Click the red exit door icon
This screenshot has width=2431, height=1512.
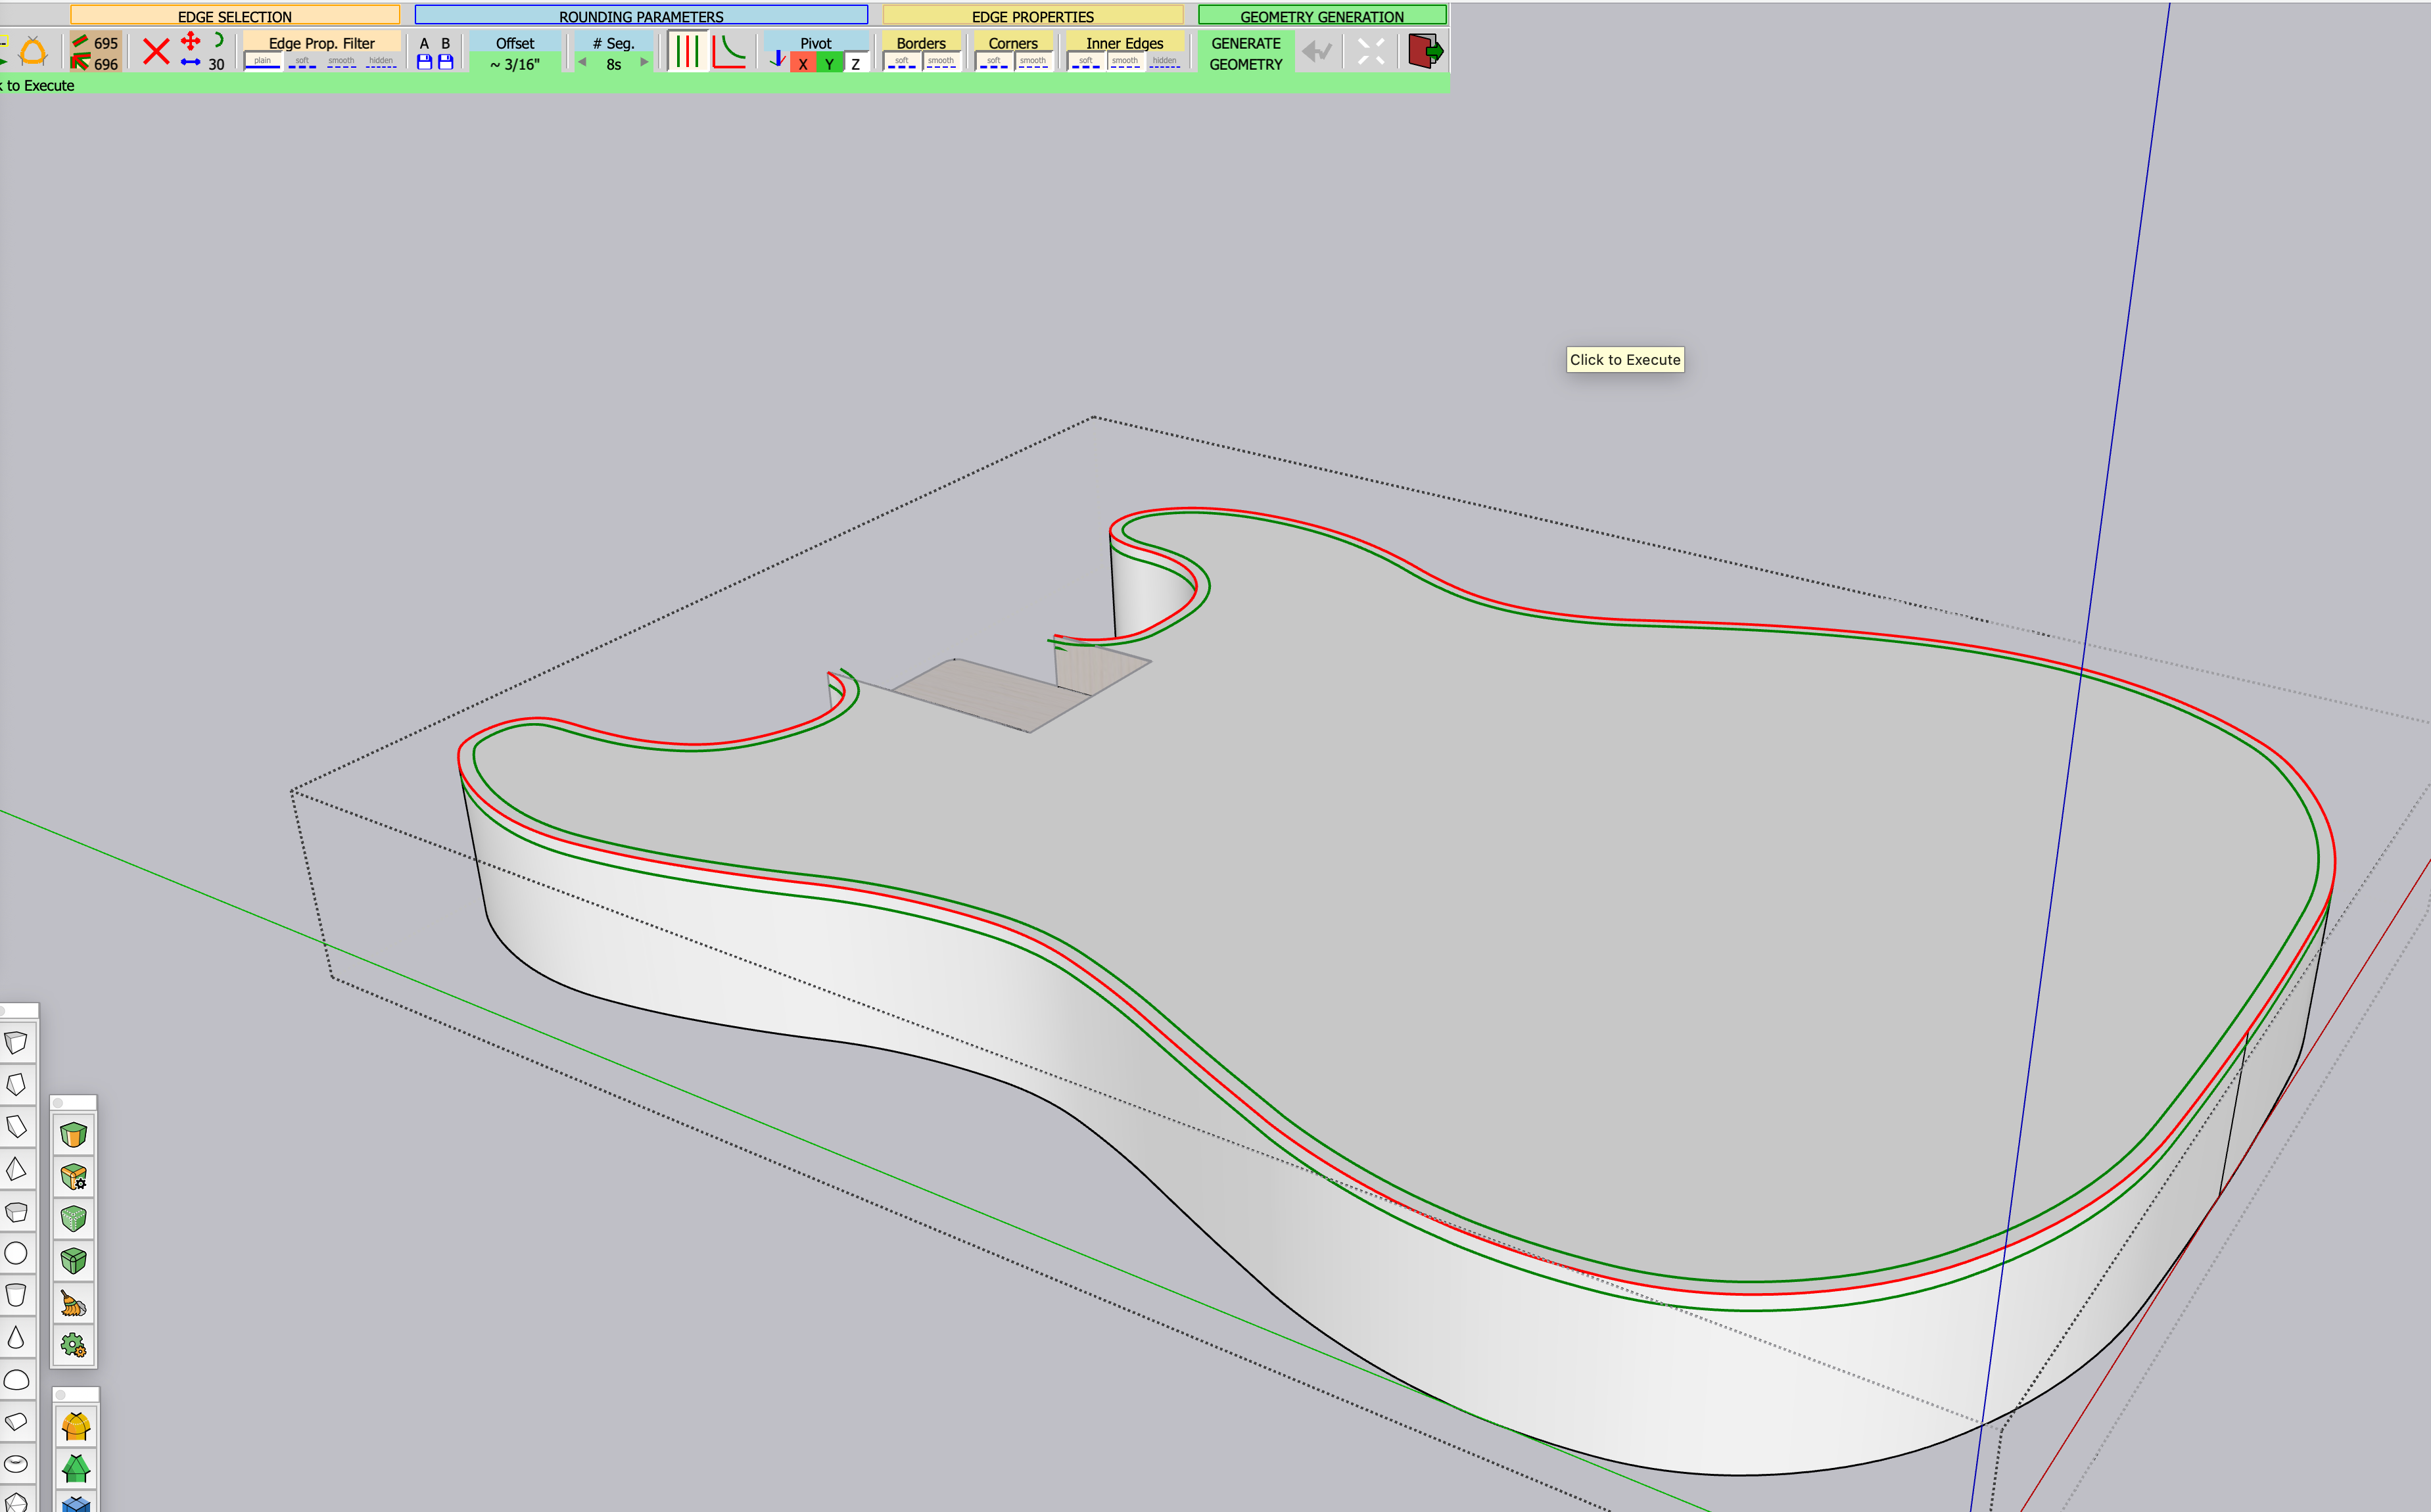[1424, 51]
